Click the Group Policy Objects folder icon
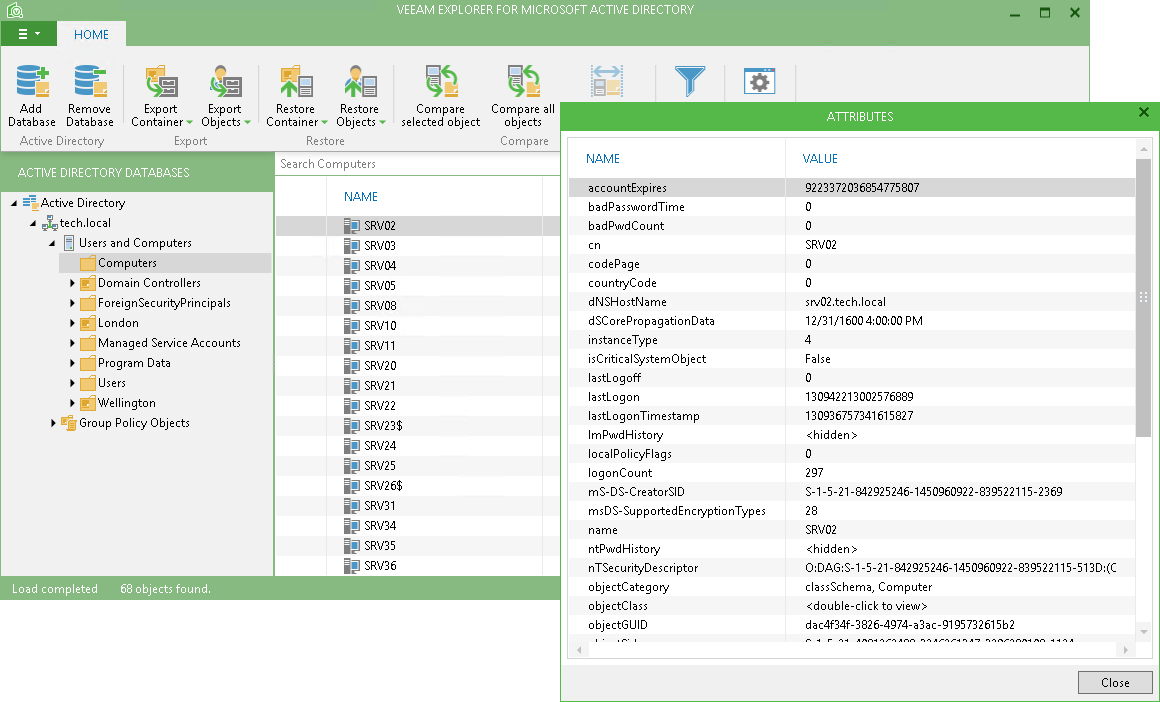 point(69,423)
